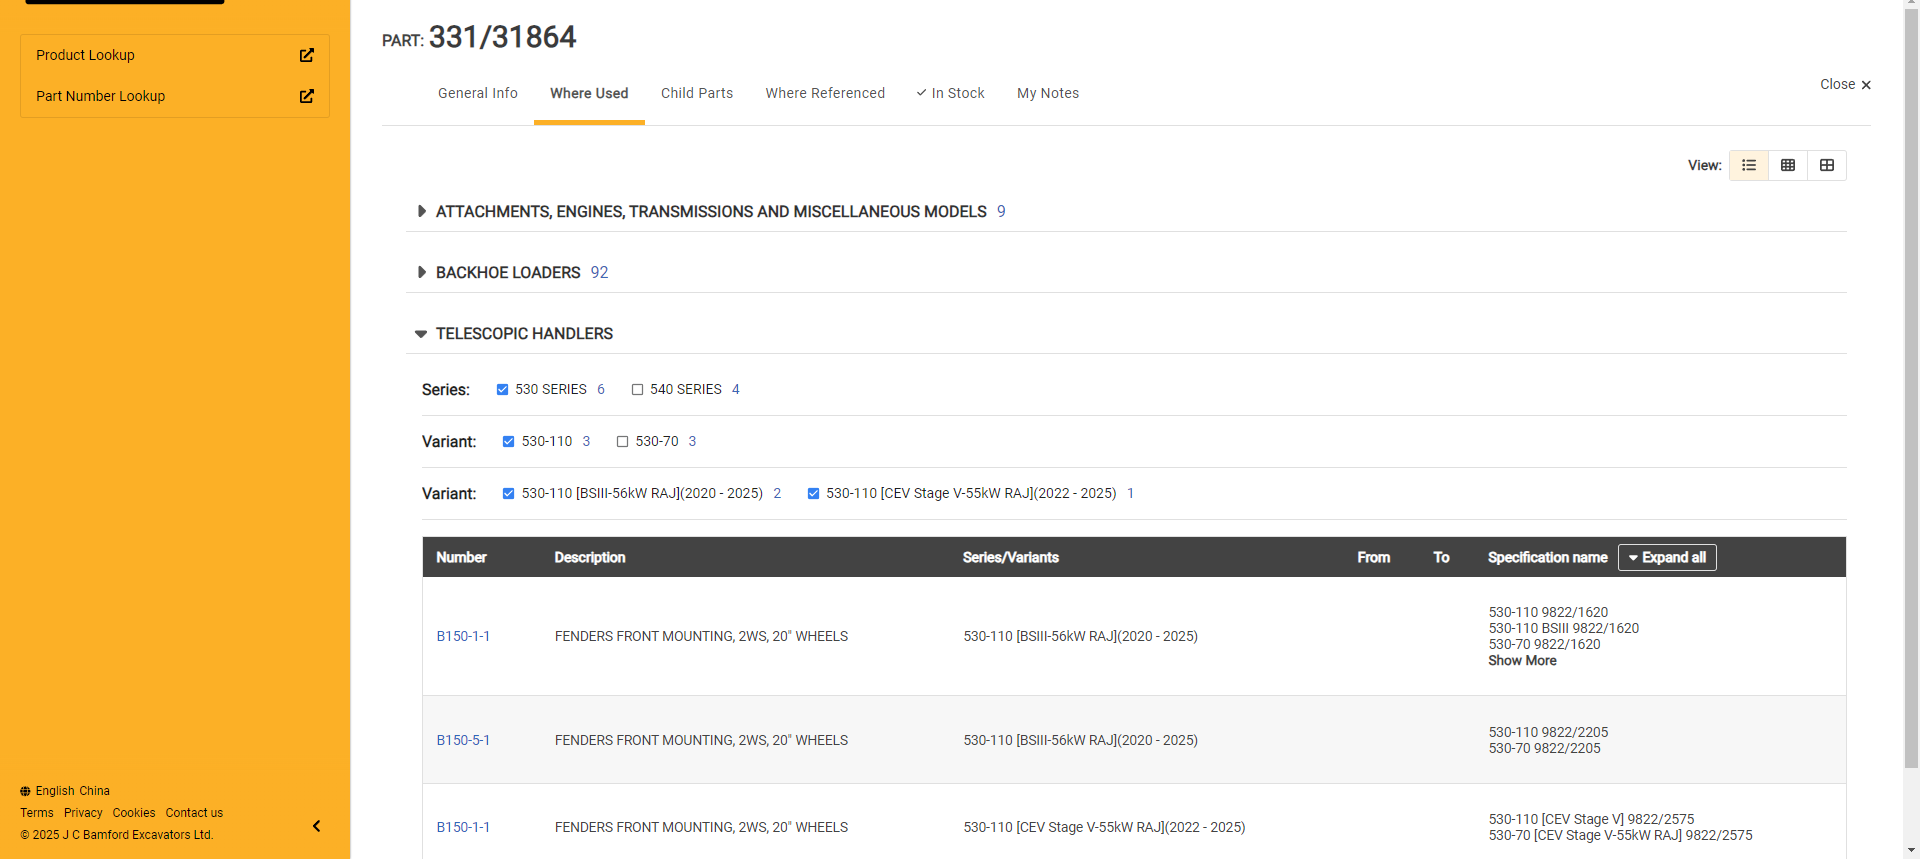Image resolution: width=1920 pixels, height=859 pixels.
Task: Click Show More under specification names
Action: click(x=1522, y=661)
